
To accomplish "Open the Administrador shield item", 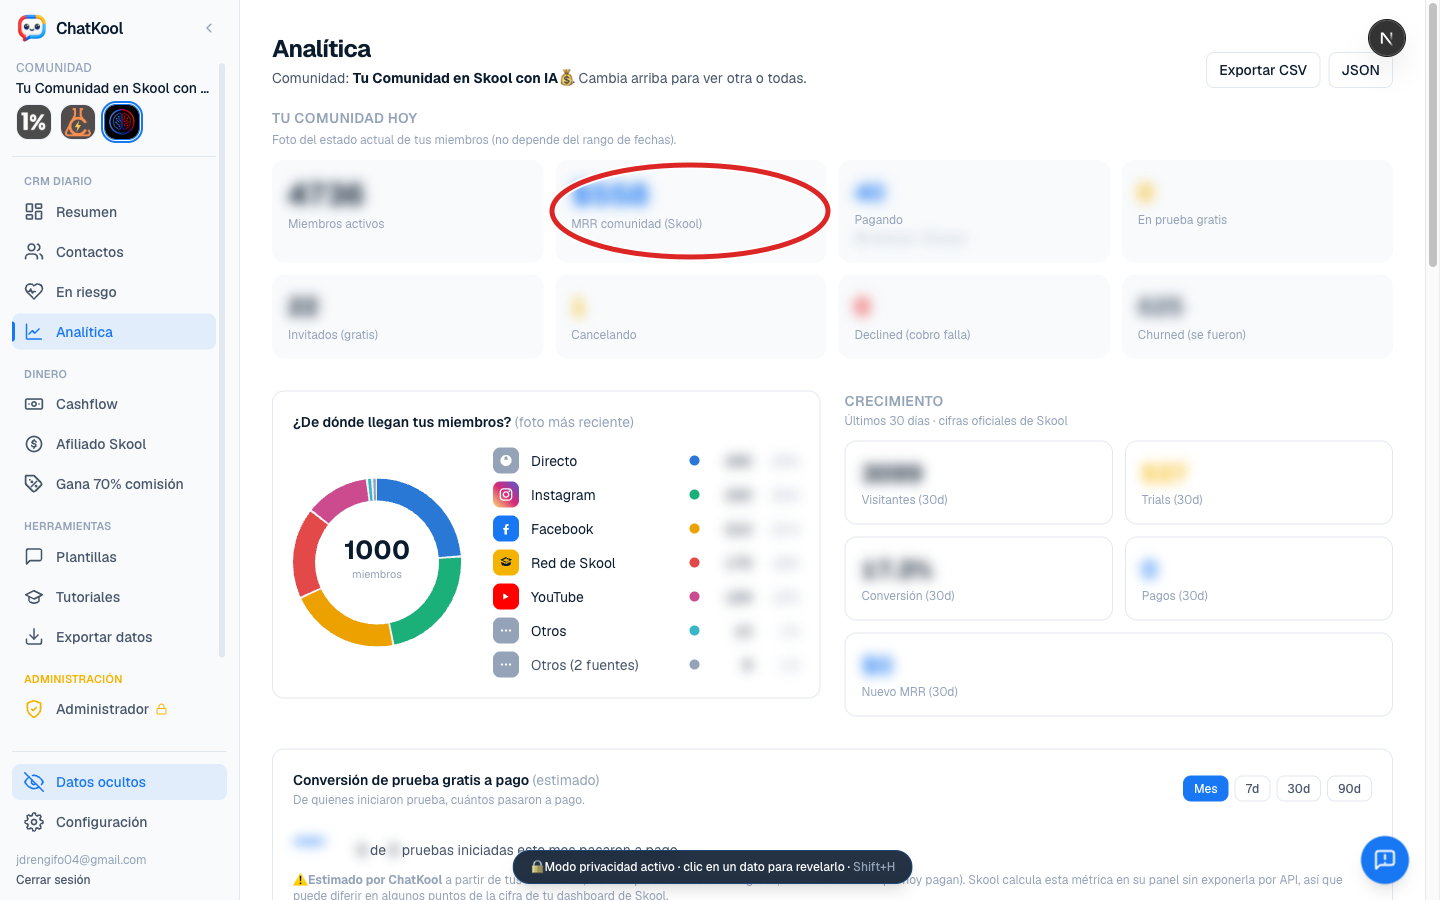I will coord(114,709).
